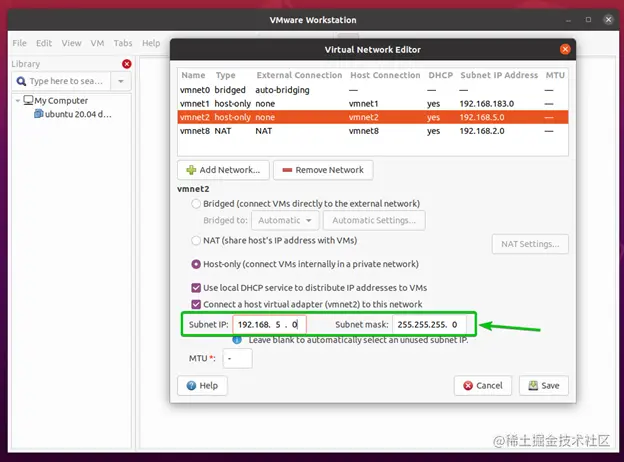The height and width of the screenshot is (462, 624).
Task: Open the Edit menu
Action: [44, 43]
